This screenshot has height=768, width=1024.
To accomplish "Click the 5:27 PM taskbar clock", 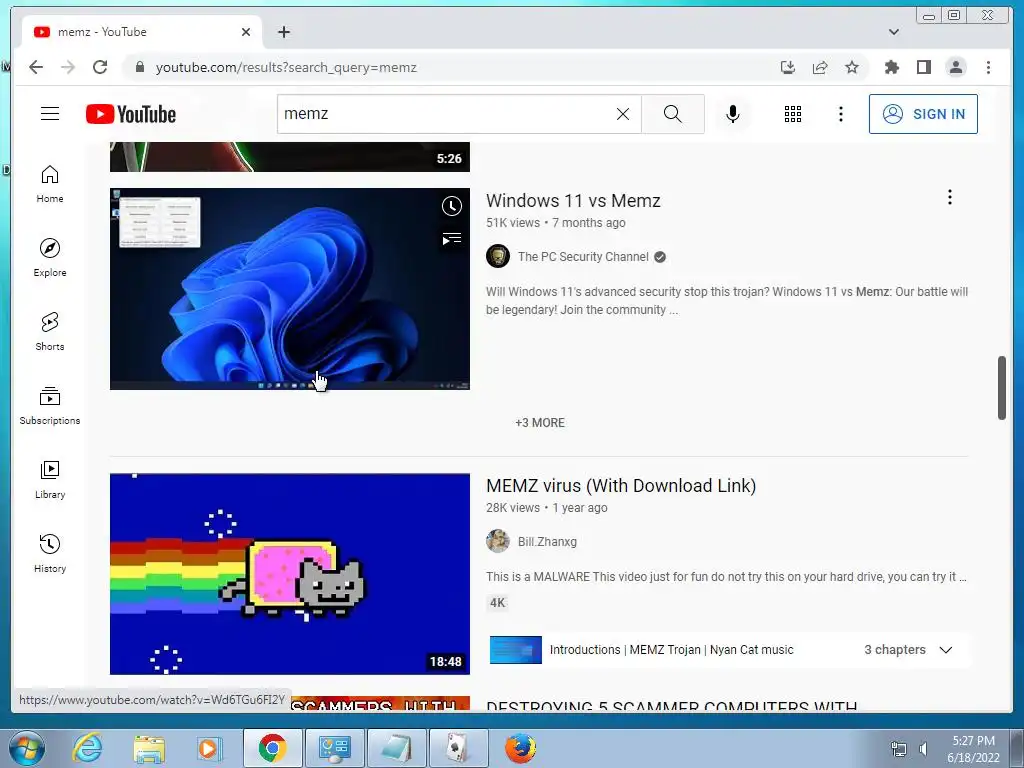I will tap(973, 741).
